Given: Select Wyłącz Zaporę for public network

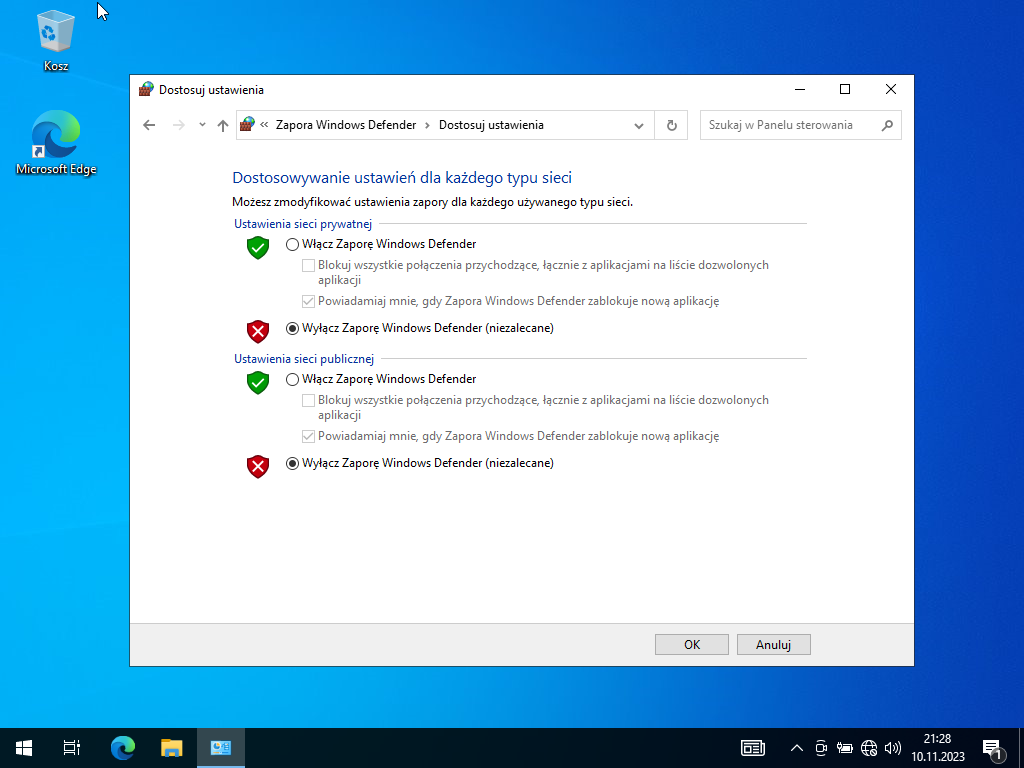Looking at the screenshot, I should (293, 464).
